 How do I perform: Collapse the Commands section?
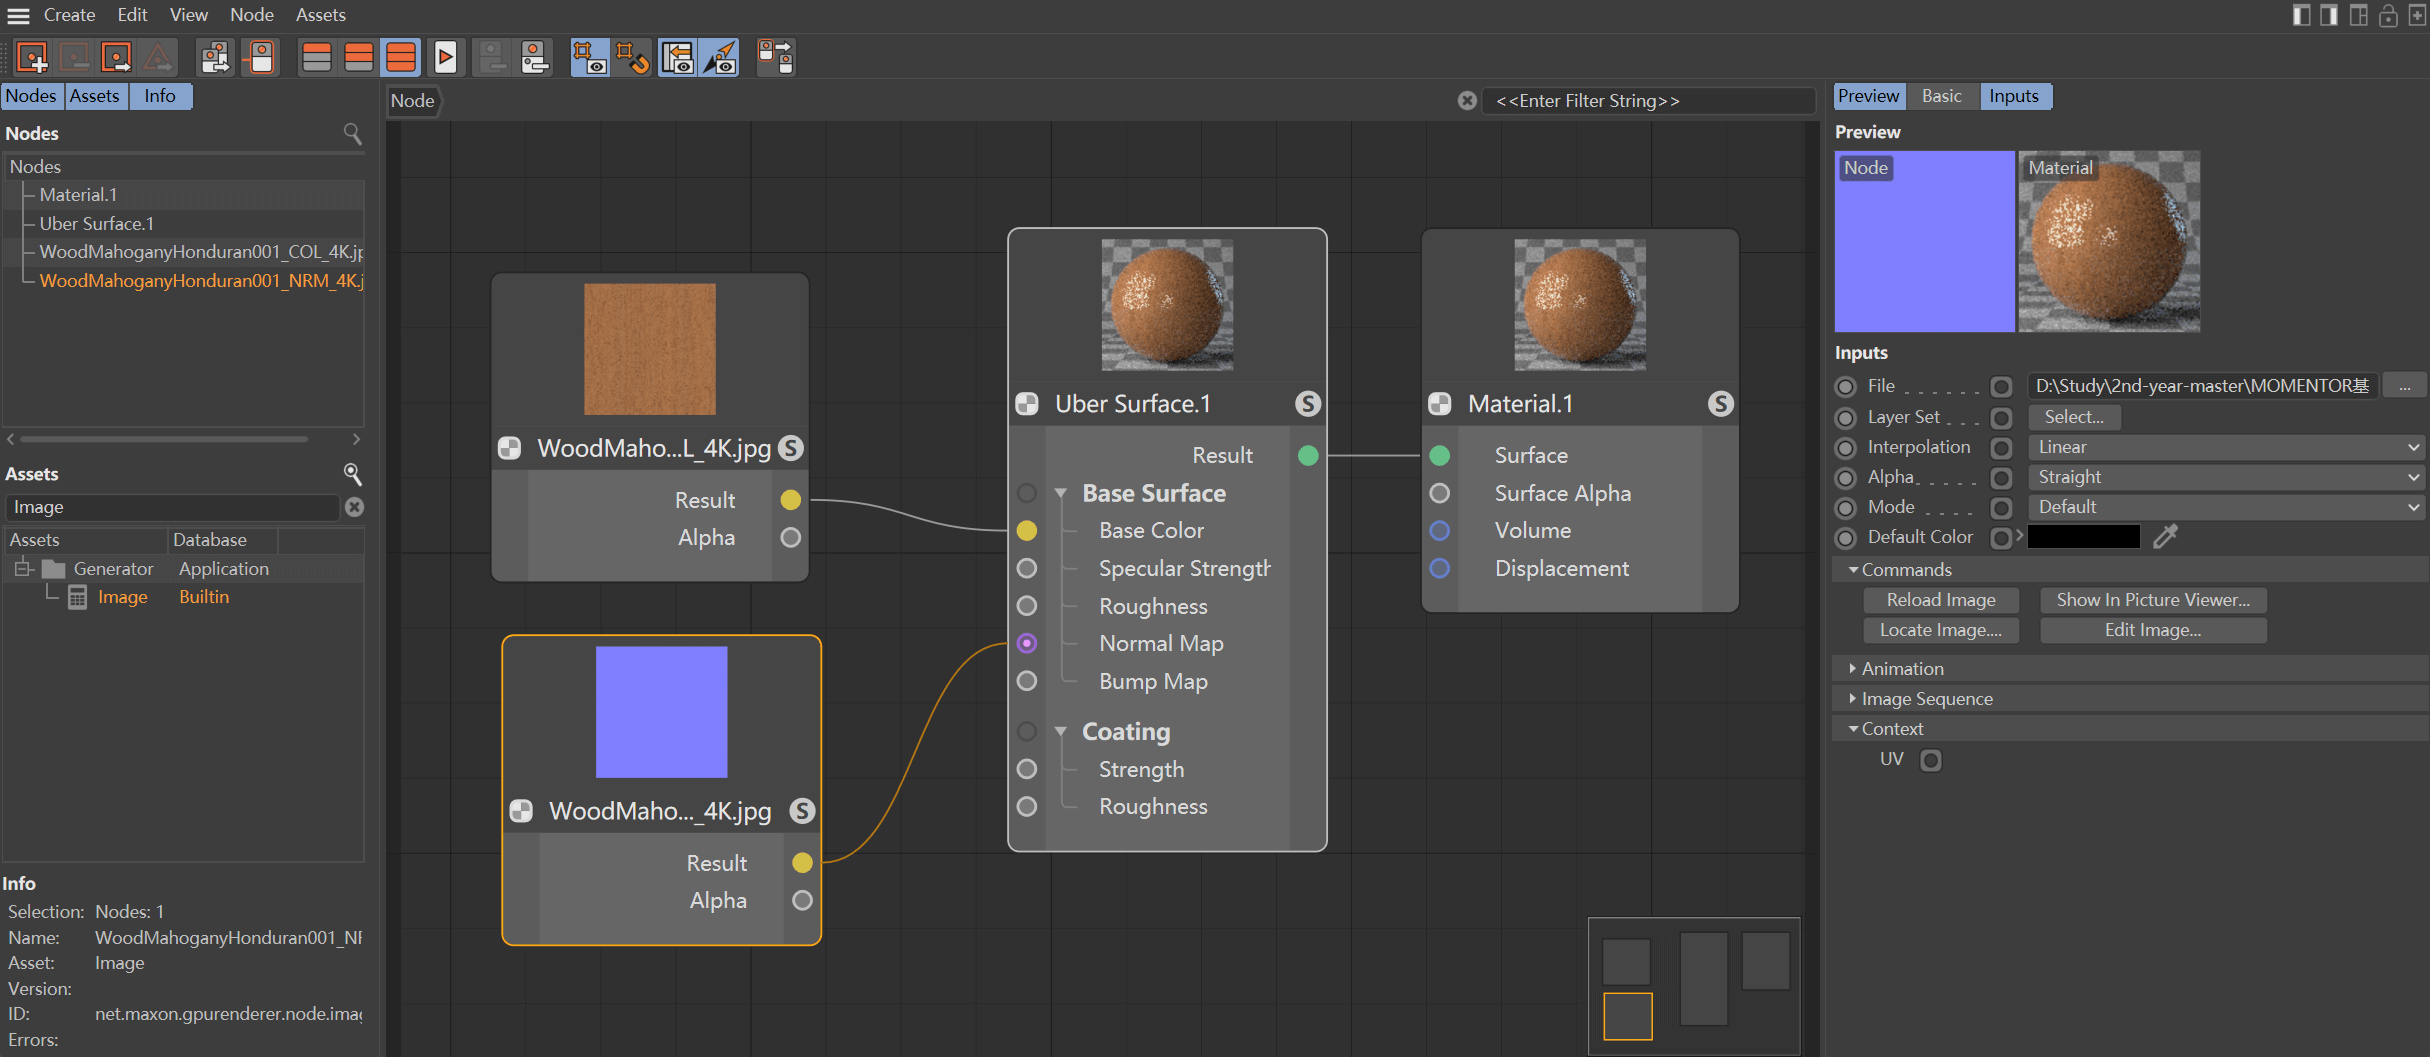coord(1853,570)
